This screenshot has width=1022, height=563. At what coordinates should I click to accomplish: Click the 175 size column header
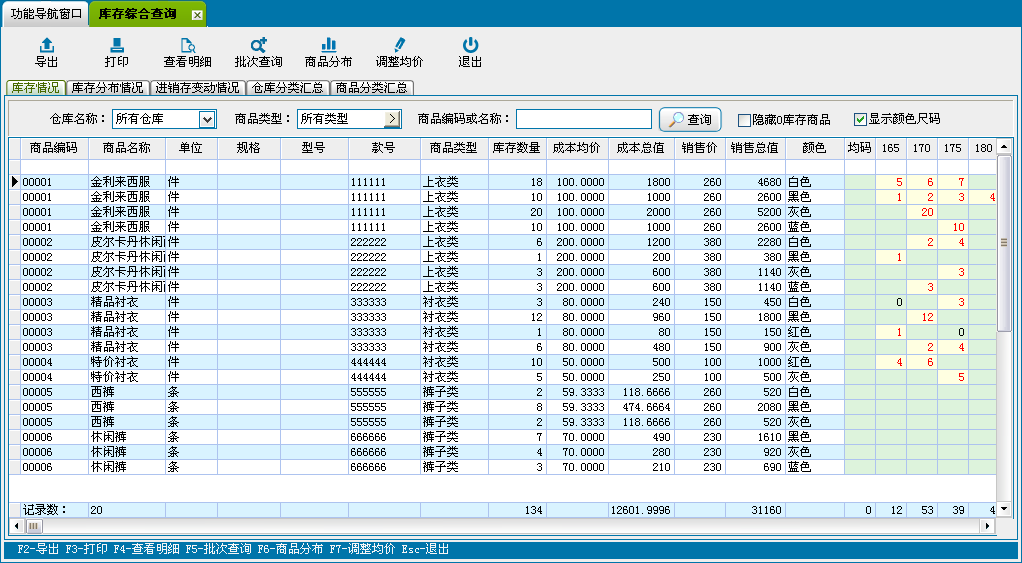[953, 148]
